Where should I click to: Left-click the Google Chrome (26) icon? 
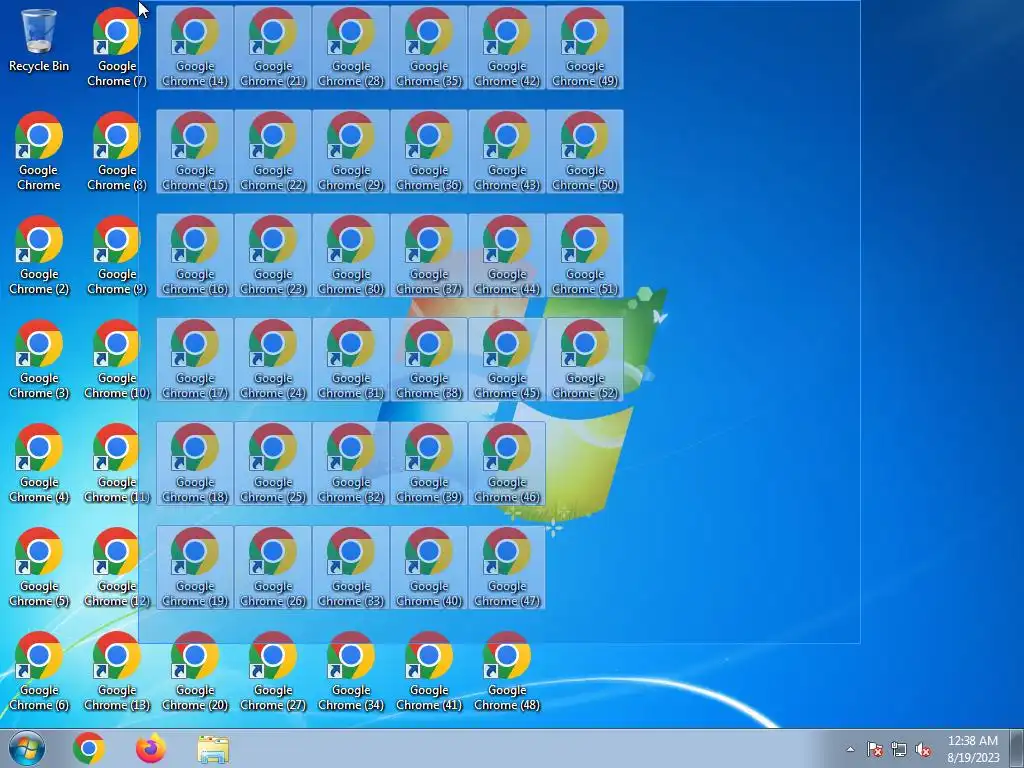[x=272, y=567]
